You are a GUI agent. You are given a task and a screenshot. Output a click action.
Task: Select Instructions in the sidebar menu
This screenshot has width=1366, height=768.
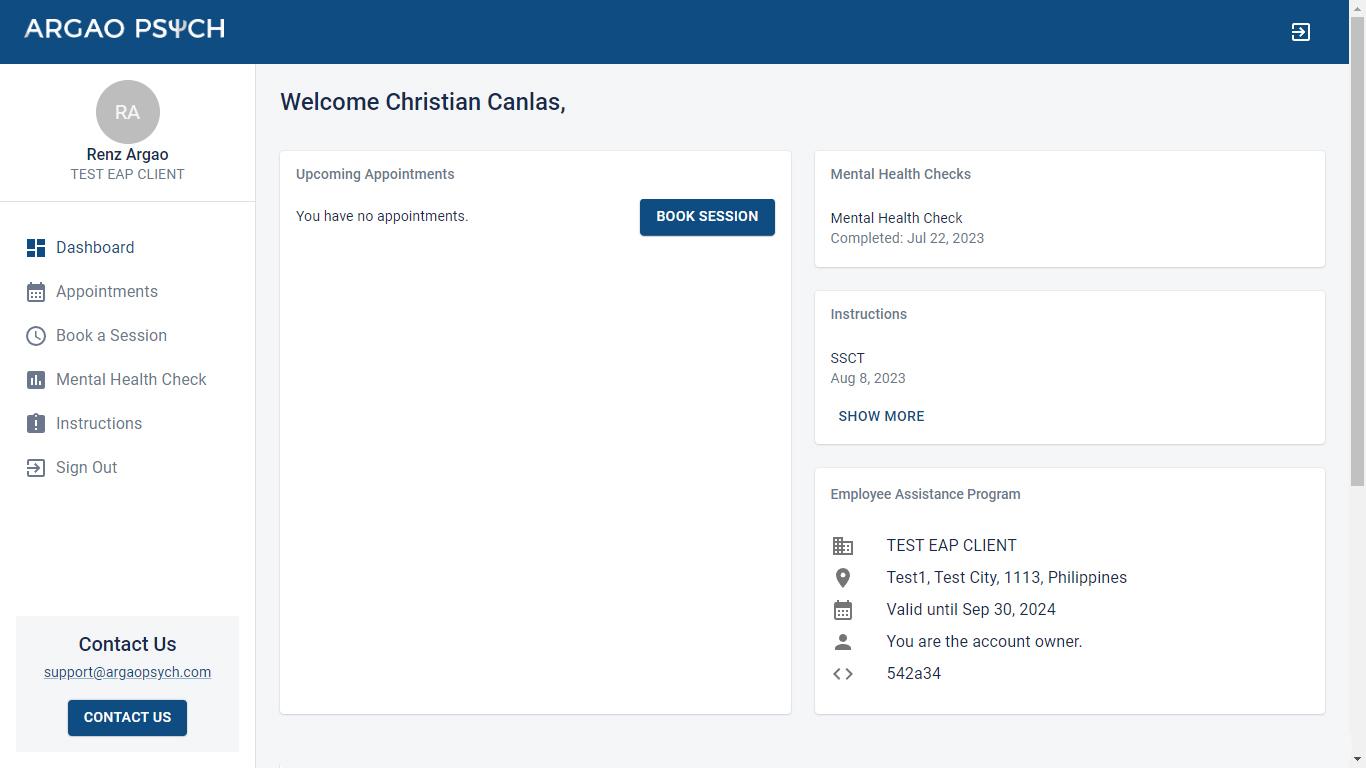pos(99,424)
